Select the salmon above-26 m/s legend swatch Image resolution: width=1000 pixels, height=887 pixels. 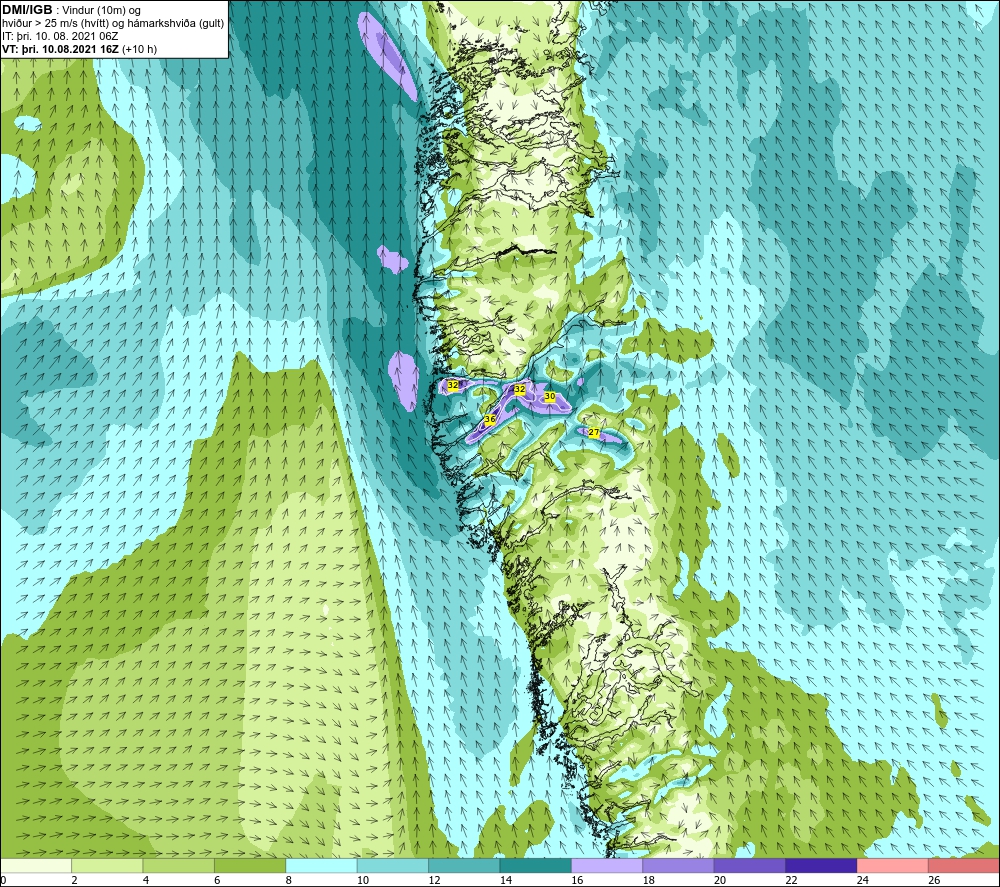[x=964, y=865]
